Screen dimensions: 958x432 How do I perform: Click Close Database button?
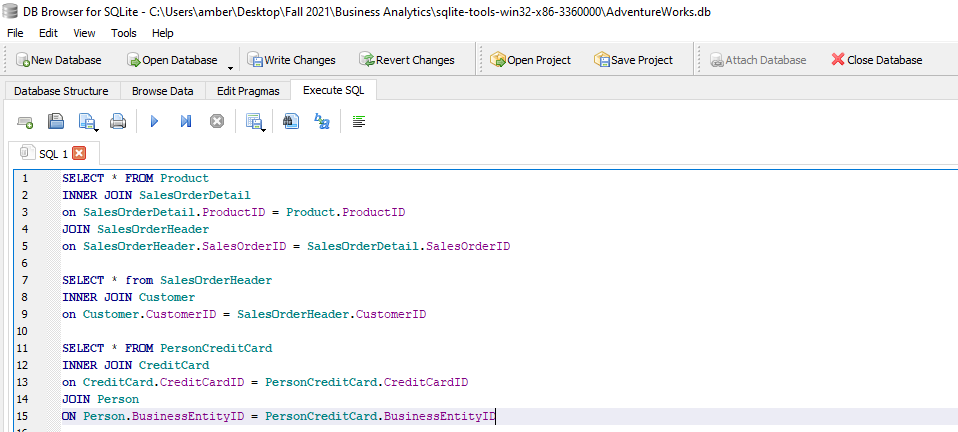[877, 60]
